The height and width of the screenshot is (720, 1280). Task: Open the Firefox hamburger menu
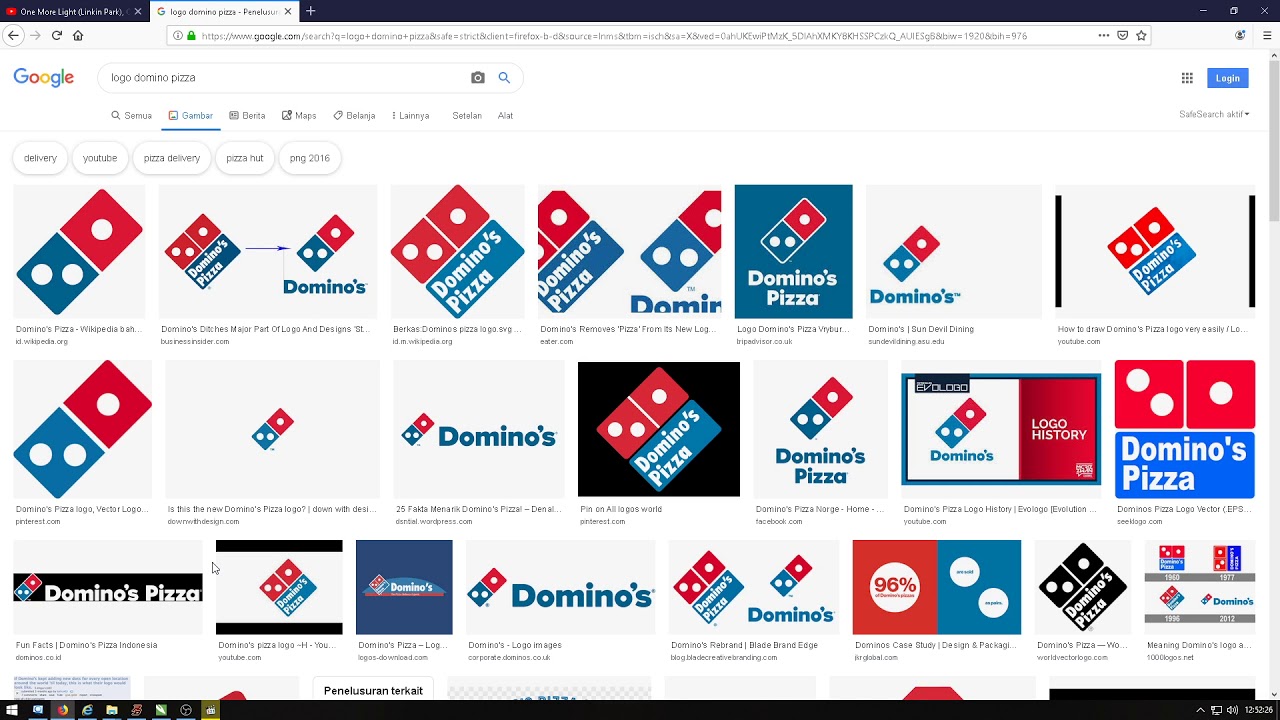1267,35
